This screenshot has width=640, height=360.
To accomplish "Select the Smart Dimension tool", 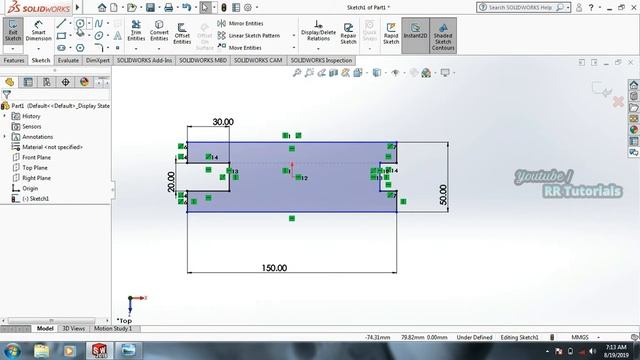I will (38, 31).
